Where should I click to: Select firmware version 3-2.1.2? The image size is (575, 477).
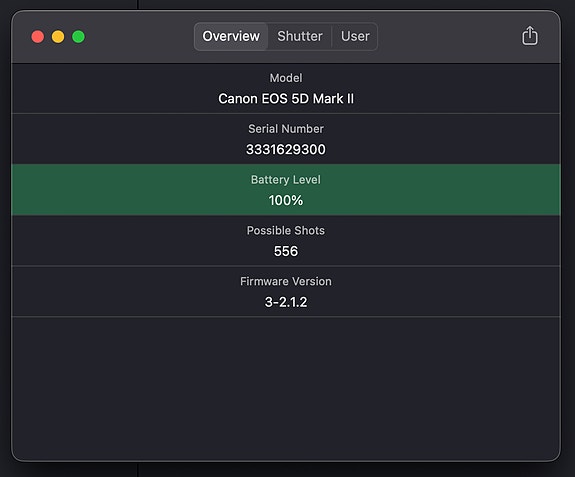tap(286, 302)
